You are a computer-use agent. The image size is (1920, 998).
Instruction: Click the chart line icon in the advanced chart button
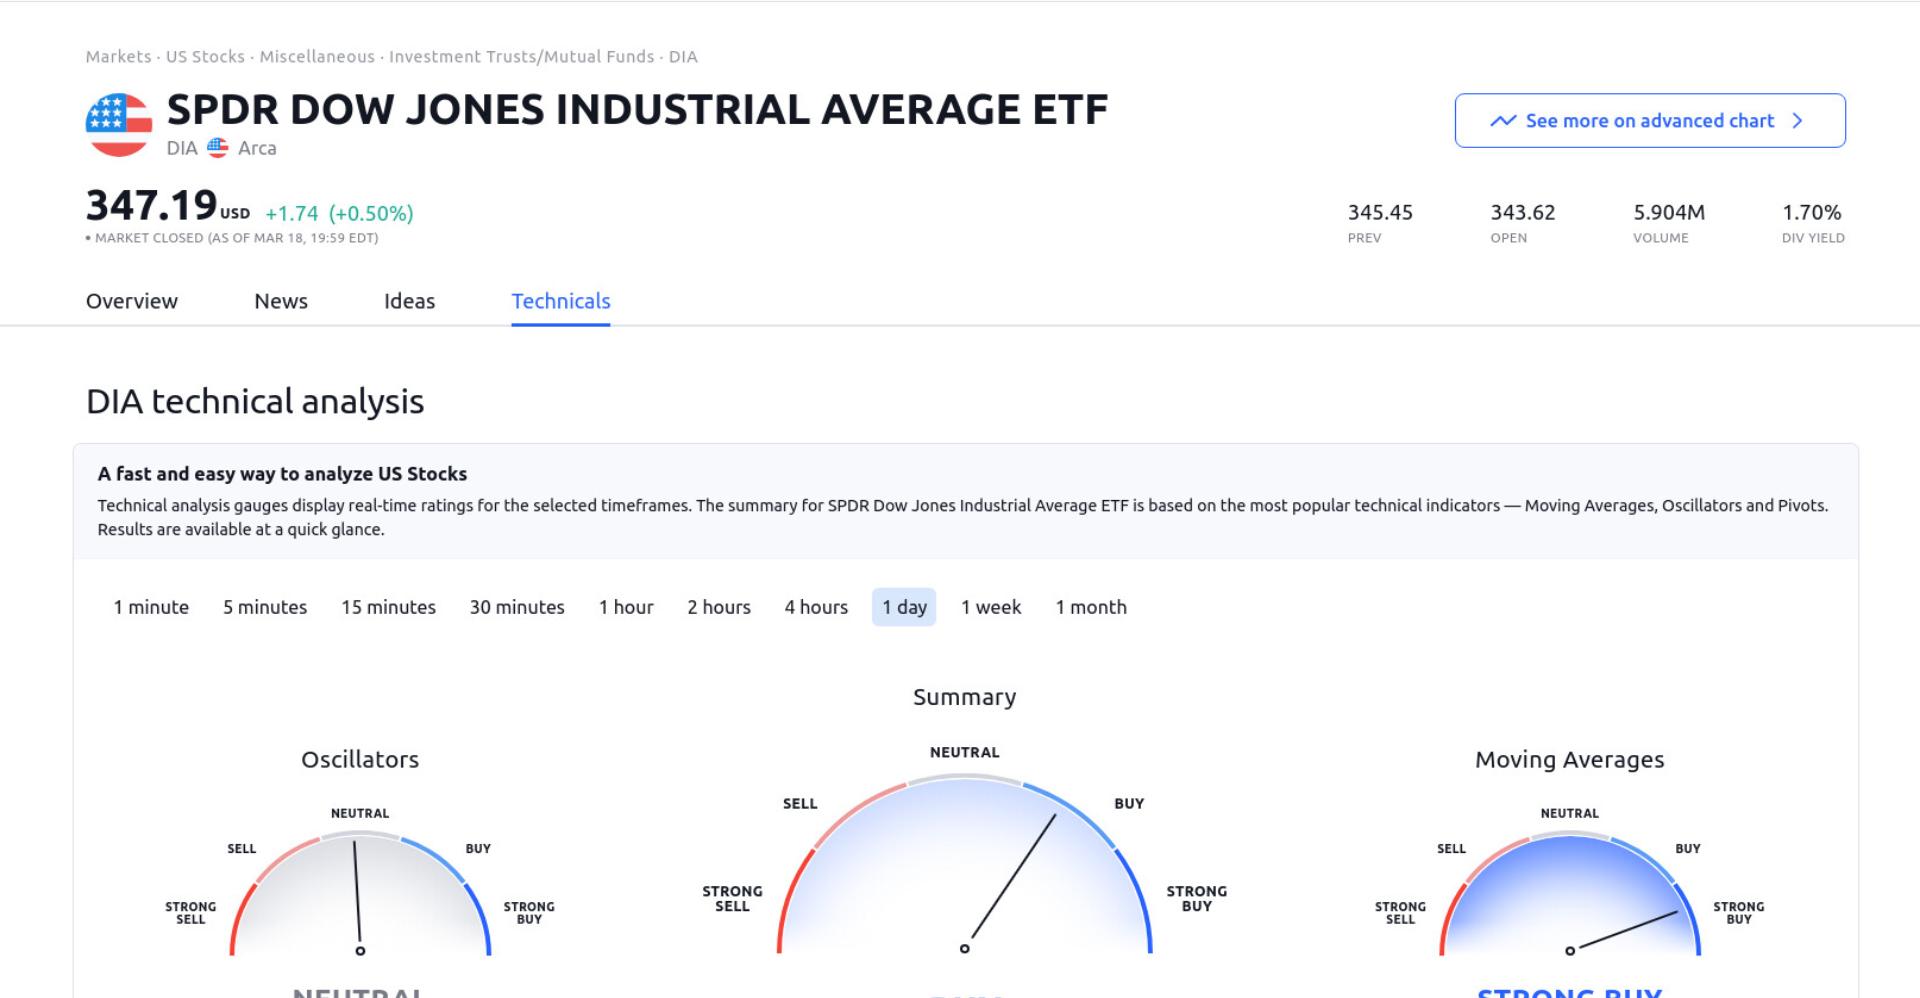pyautogui.click(x=1503, y=121)
